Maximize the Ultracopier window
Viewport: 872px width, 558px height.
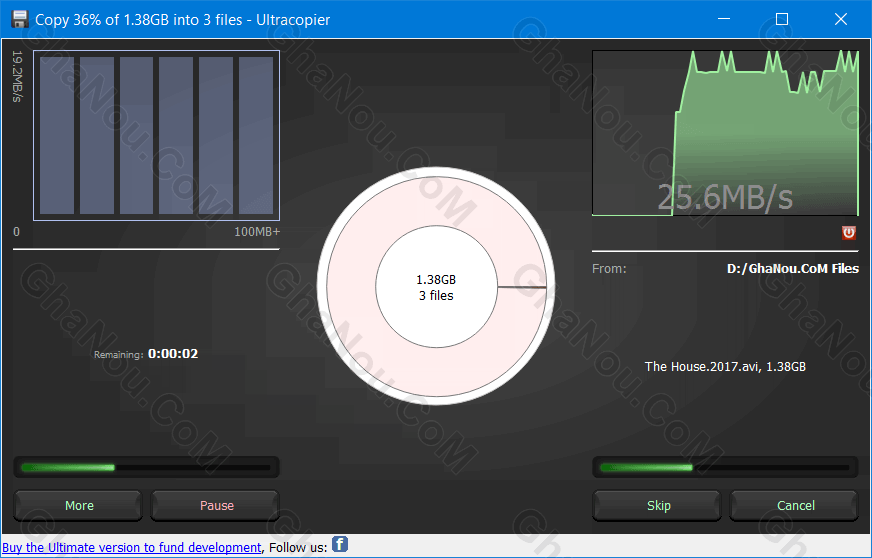[782, 19]
